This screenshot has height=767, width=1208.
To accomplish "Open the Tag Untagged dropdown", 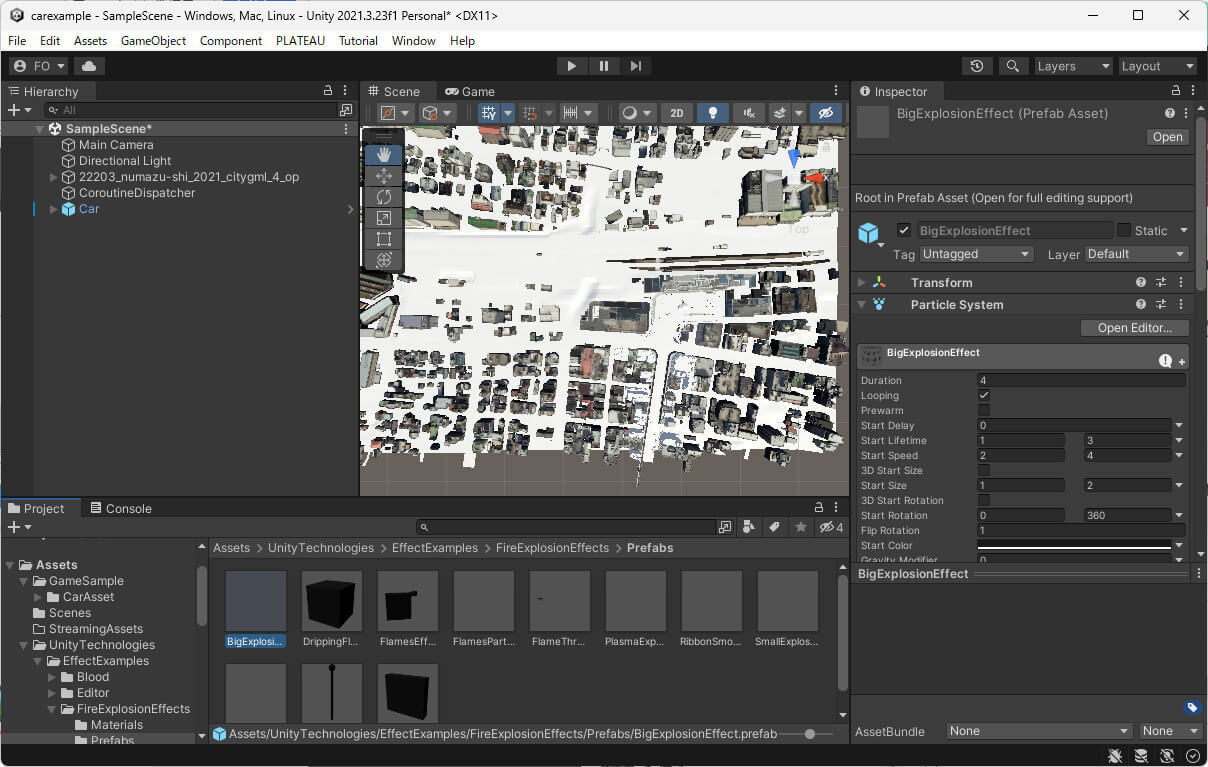I will point(976,254).
